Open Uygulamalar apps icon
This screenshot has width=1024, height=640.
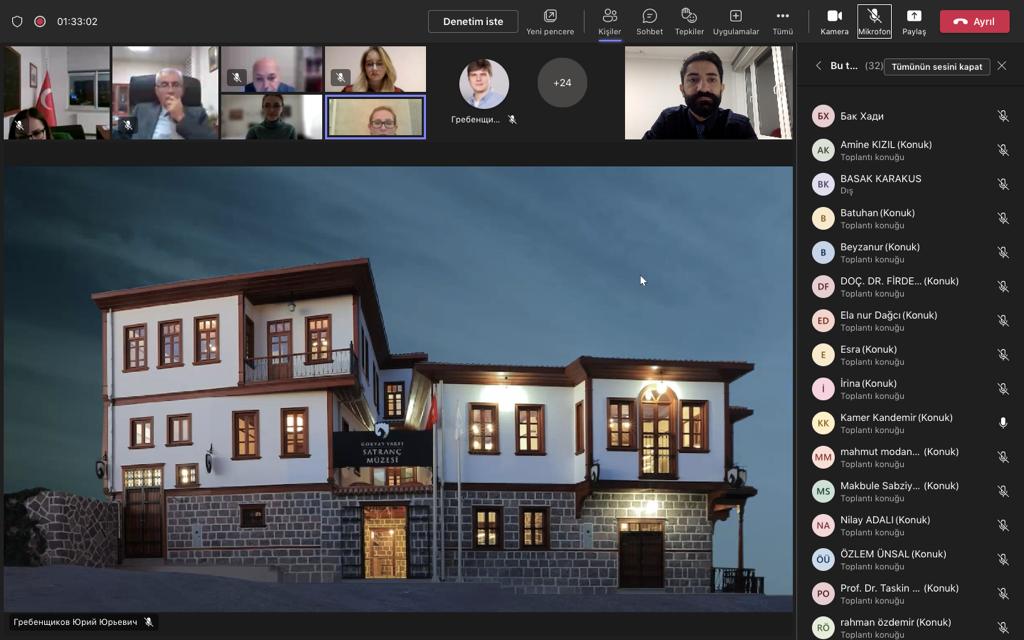click(735, 21)
